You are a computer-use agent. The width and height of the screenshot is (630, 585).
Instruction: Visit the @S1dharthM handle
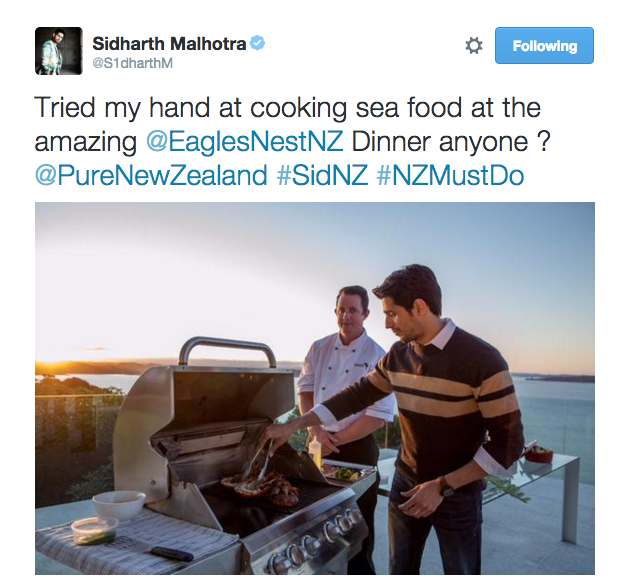pos(133,63)
